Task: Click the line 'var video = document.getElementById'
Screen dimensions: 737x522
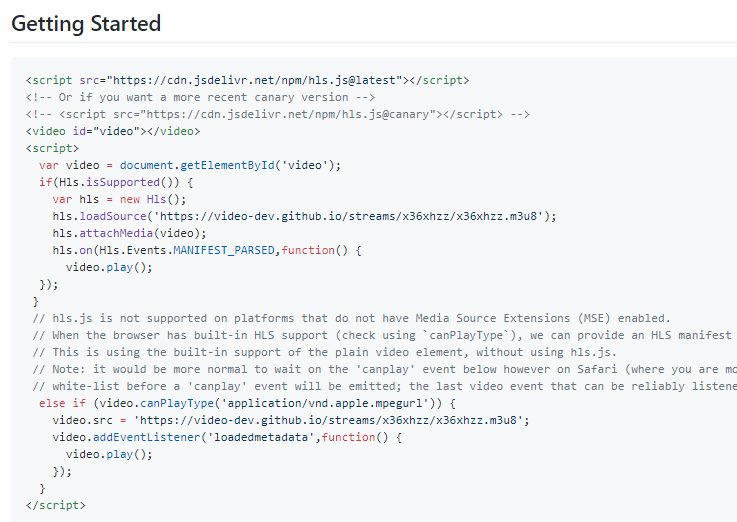Action: tap(190, 165)
